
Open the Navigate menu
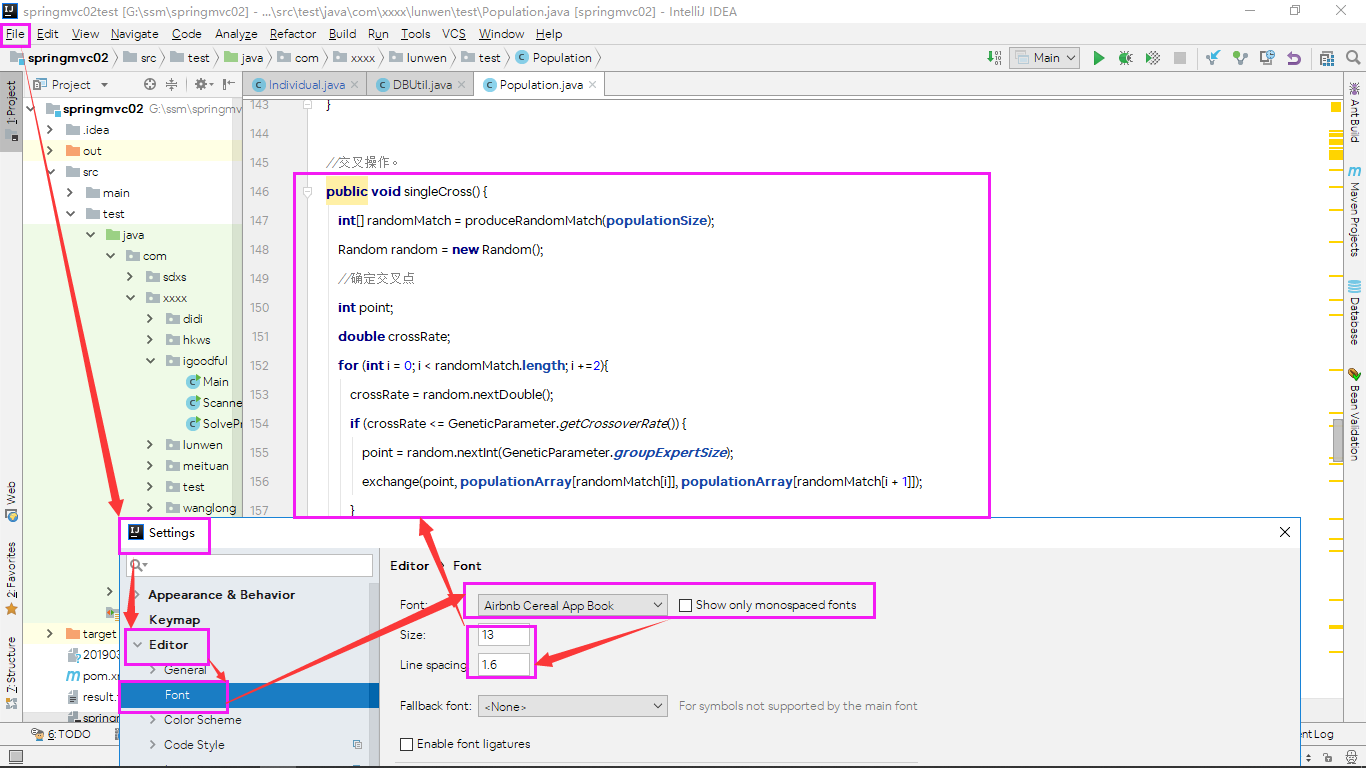[134, 34]
